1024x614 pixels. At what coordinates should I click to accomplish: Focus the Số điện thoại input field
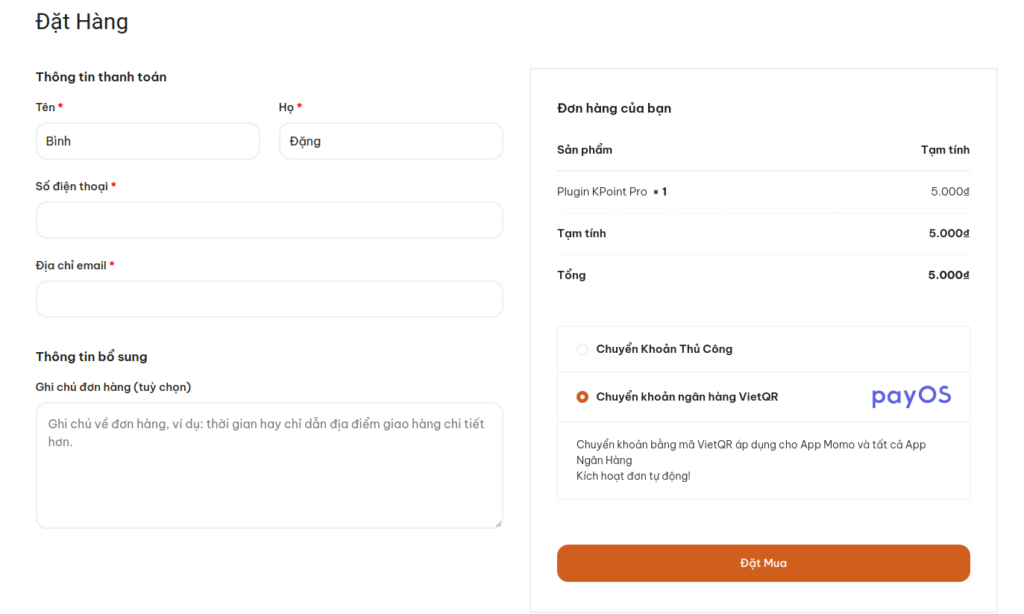(x=269, y=220)
